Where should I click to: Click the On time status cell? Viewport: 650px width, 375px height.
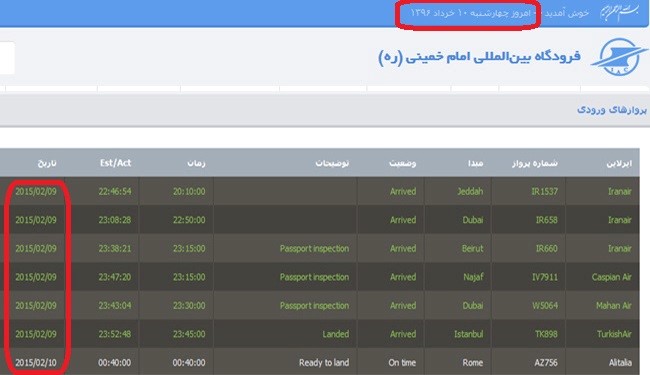click(402, 363)
